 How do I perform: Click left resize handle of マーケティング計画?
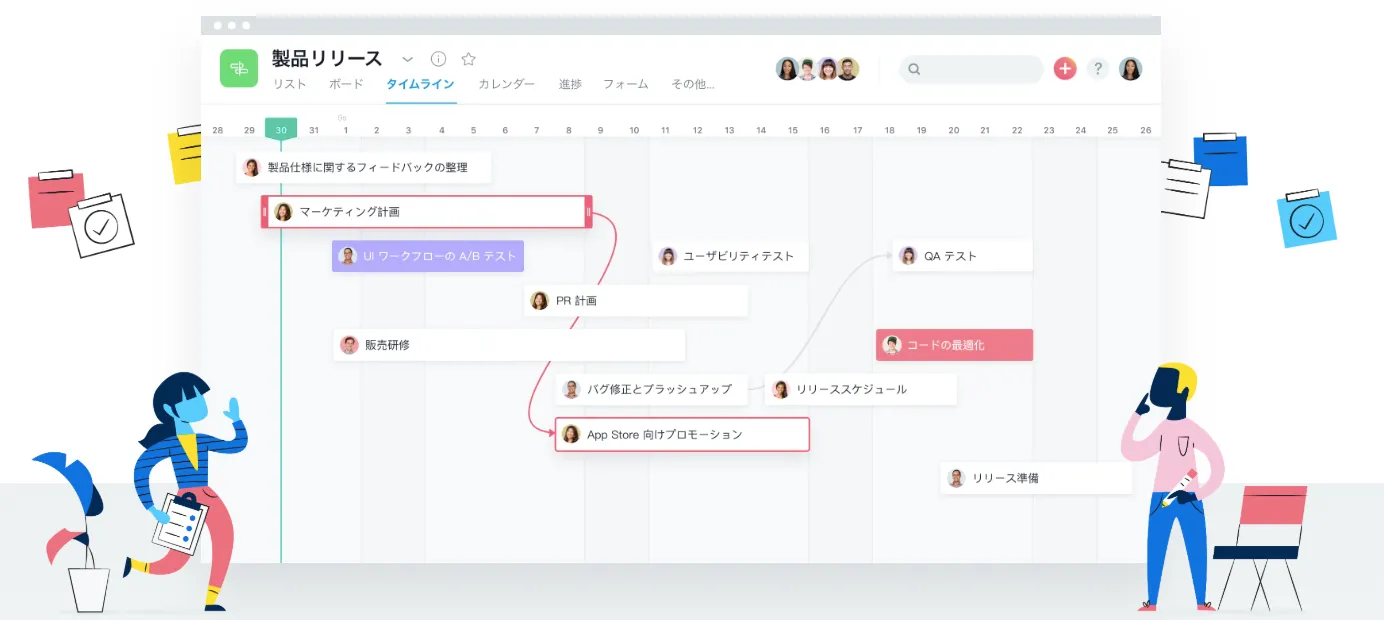(265, 212)
